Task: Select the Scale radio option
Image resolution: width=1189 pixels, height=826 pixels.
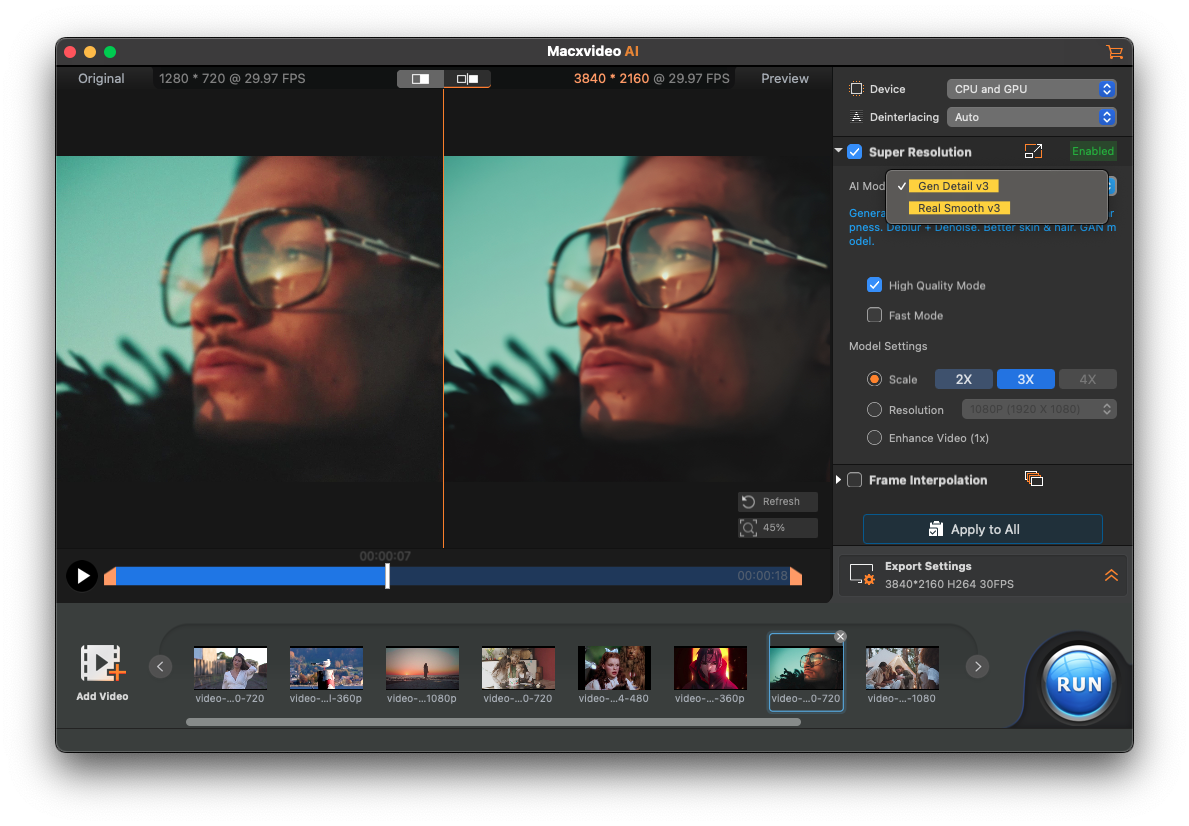Action: click(874, 378)
